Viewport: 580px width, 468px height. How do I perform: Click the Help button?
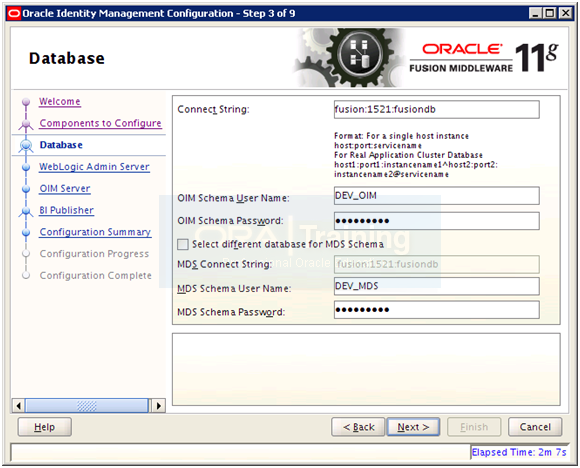44,427
